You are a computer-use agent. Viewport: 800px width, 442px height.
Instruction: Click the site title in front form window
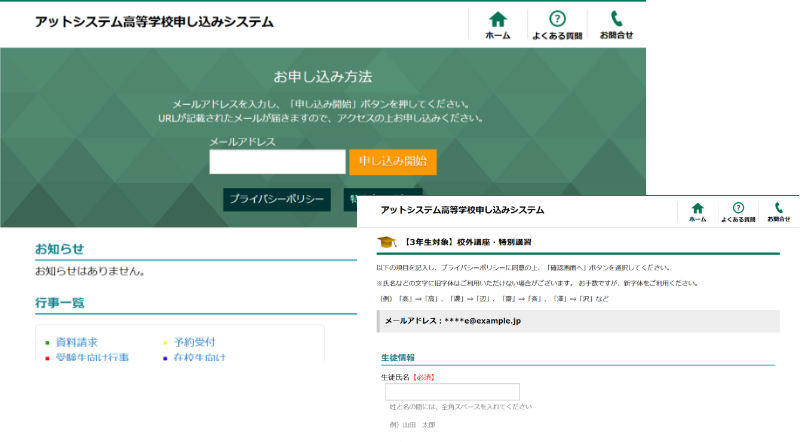462,210
